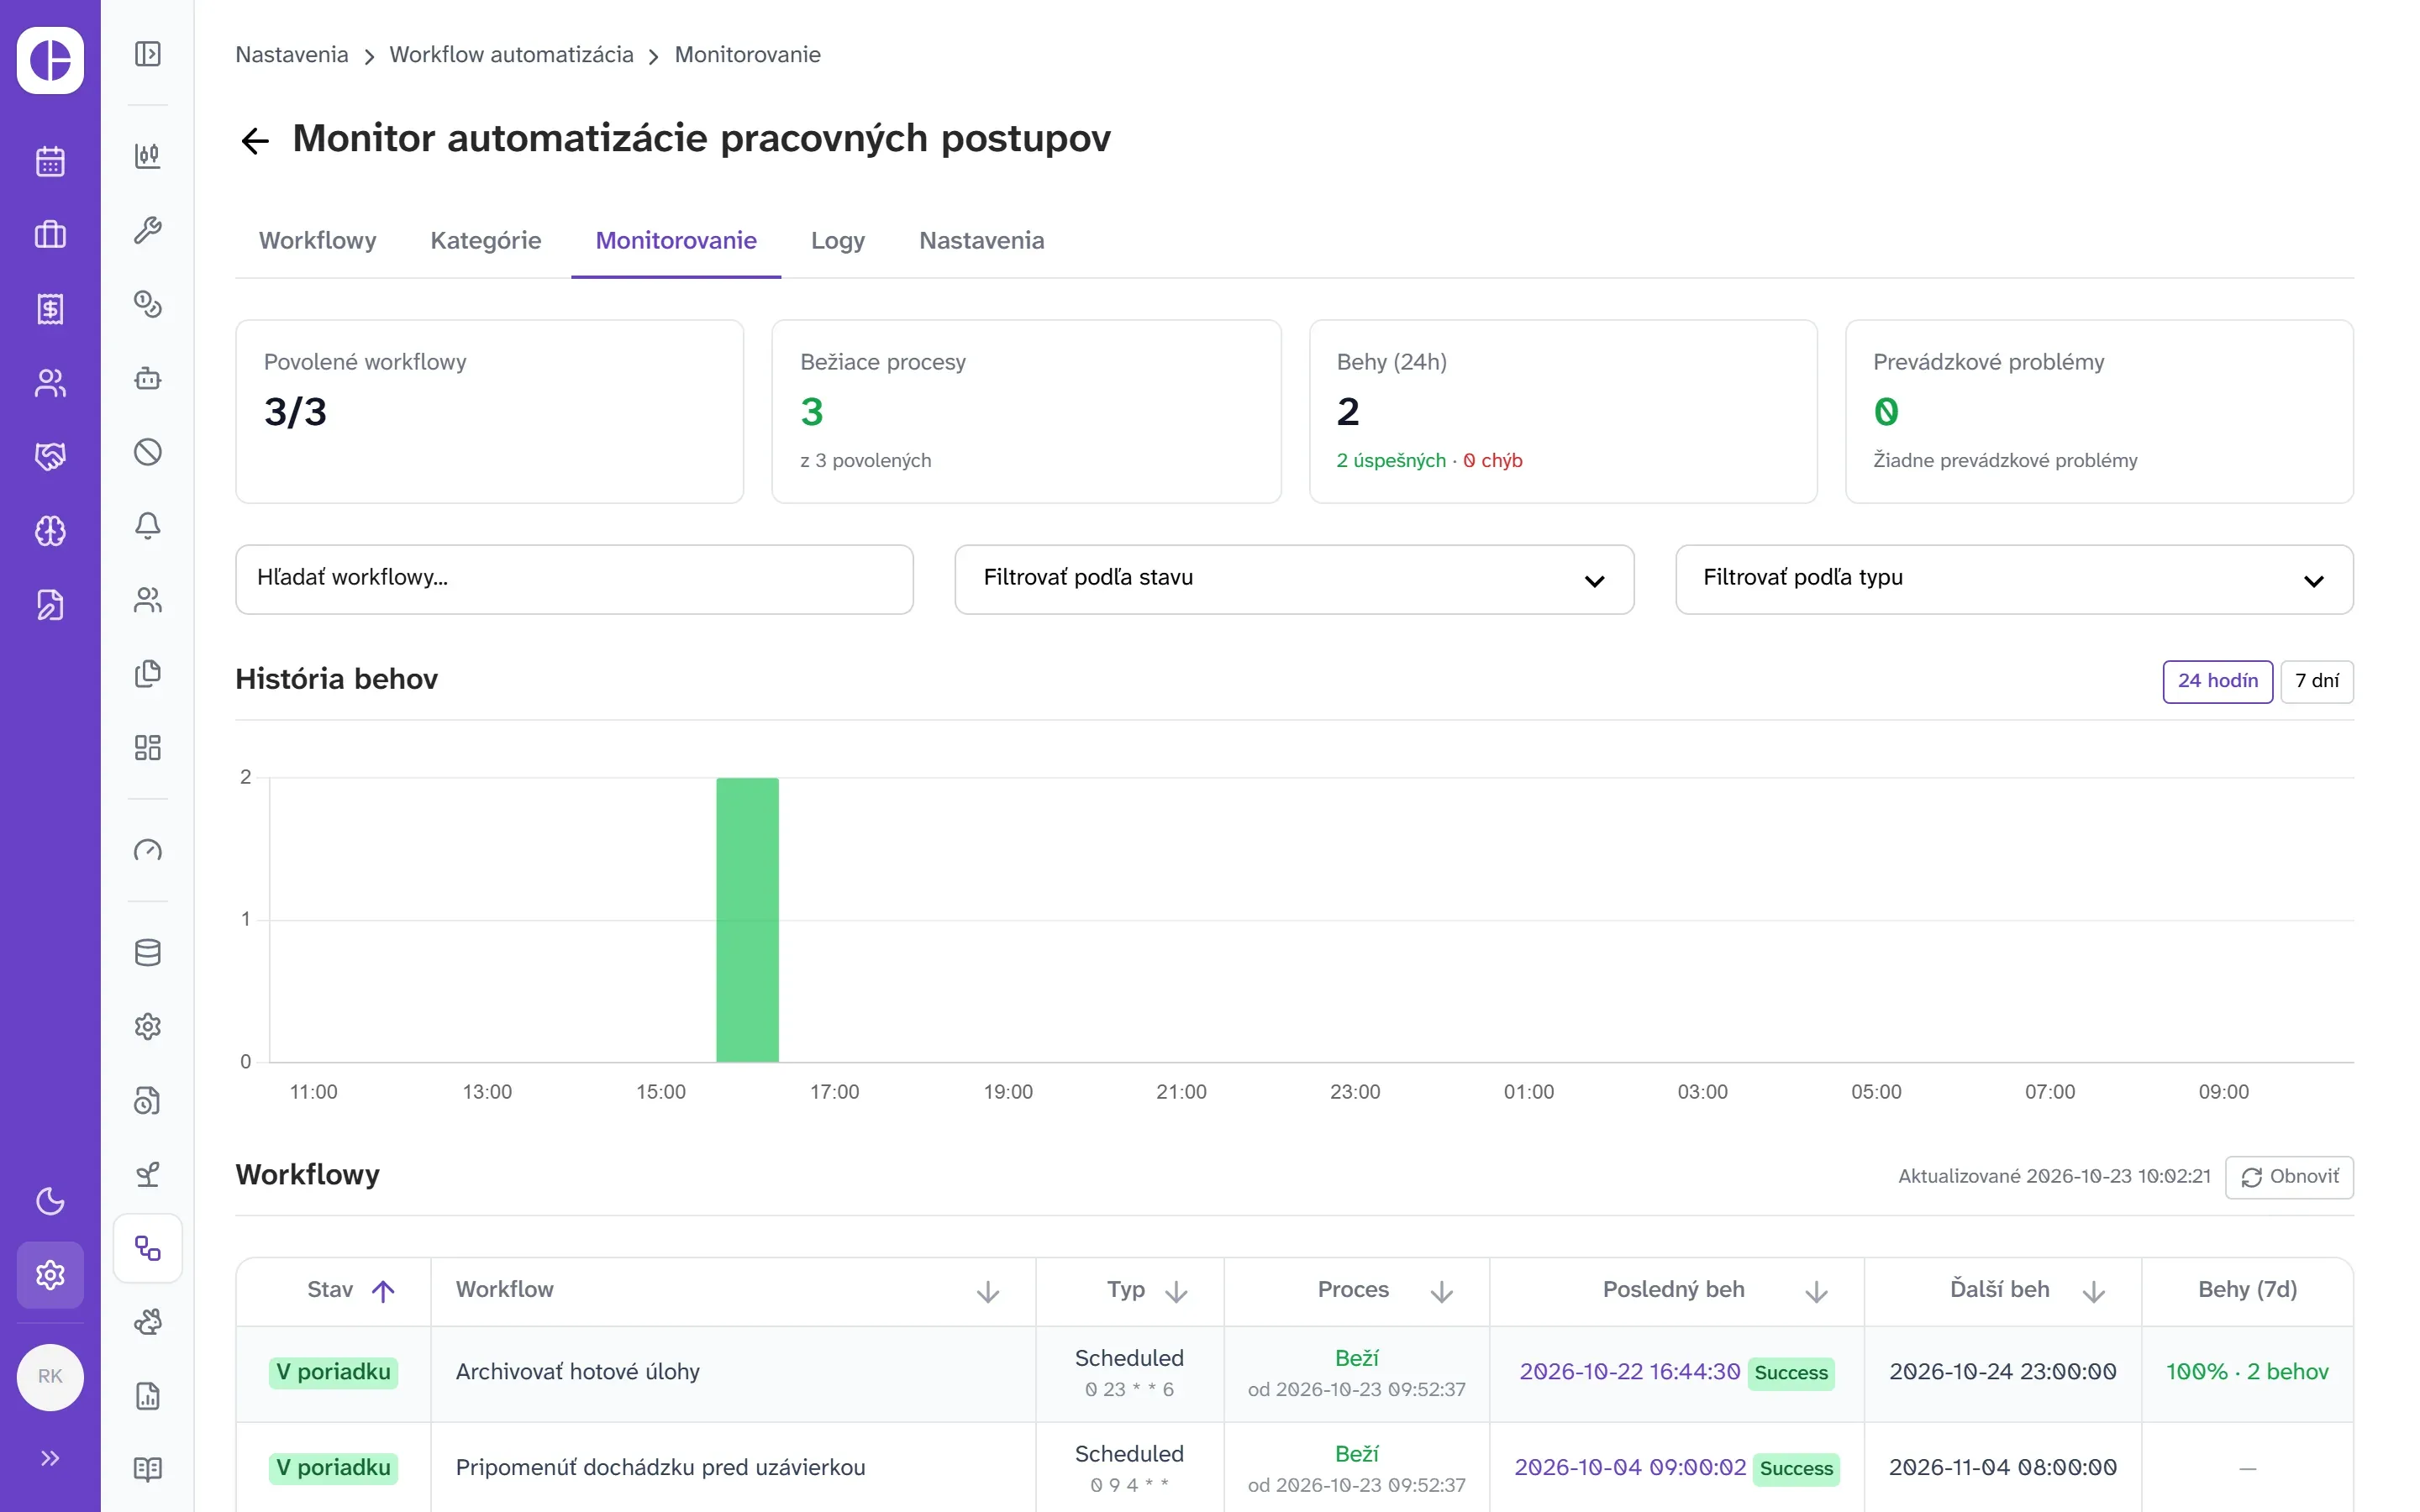The image size is (2420, 1512).
Task: Expand the purple sidebar with double chevron
Action: [50, 1458]
